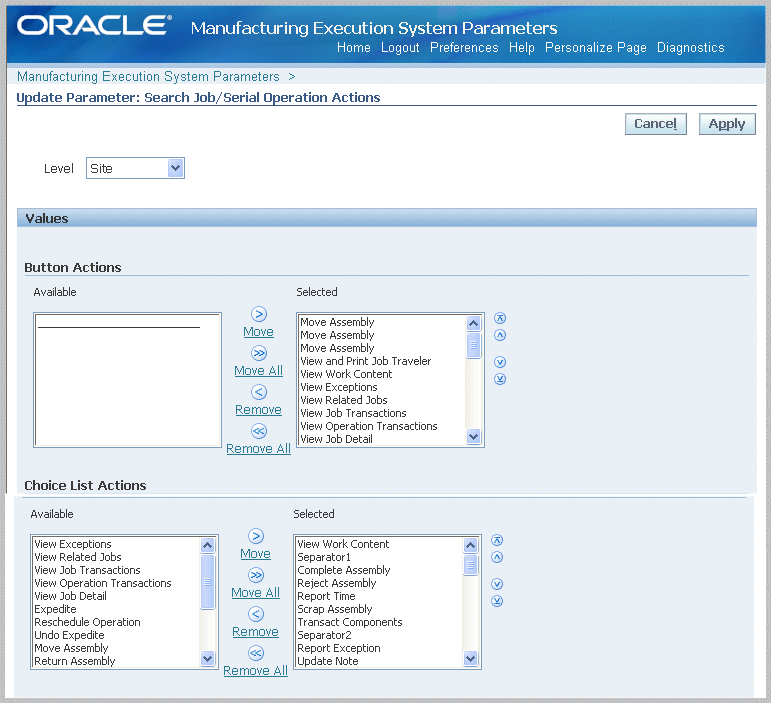Open Diagnostics in the header
The height and width of the screenshot is (703, 771).
(690, 48)
